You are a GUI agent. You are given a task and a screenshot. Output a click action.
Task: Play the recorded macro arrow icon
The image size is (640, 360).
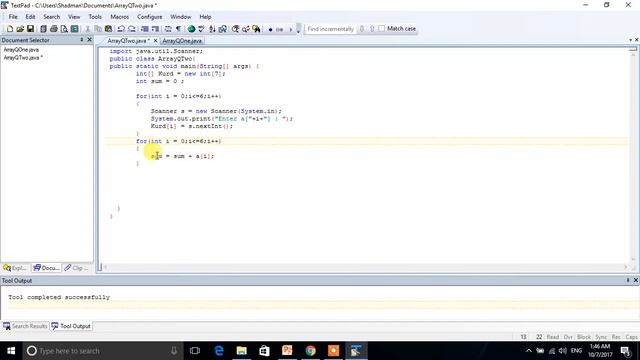(x=291, y=29)
